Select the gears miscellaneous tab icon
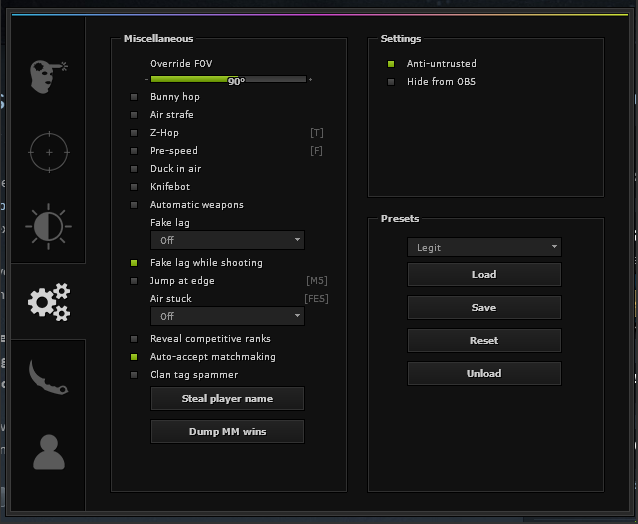The width and height of the screenshot is (638, 524). (x=49, y=302)
